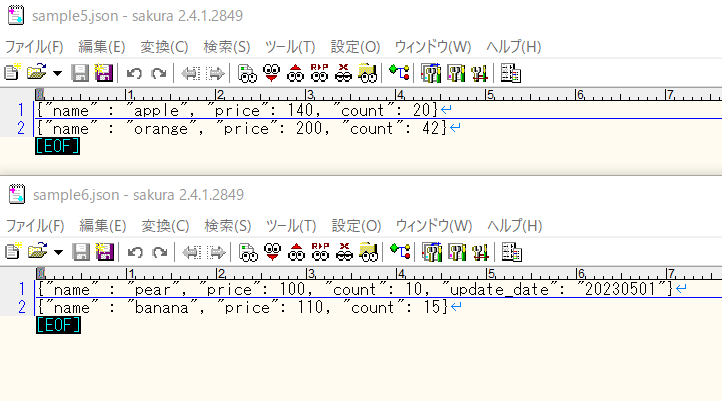Open common settings icon in sample5.json window
Image resolution: width=722 pixels, height=401 pixels.
pos(479,73)
